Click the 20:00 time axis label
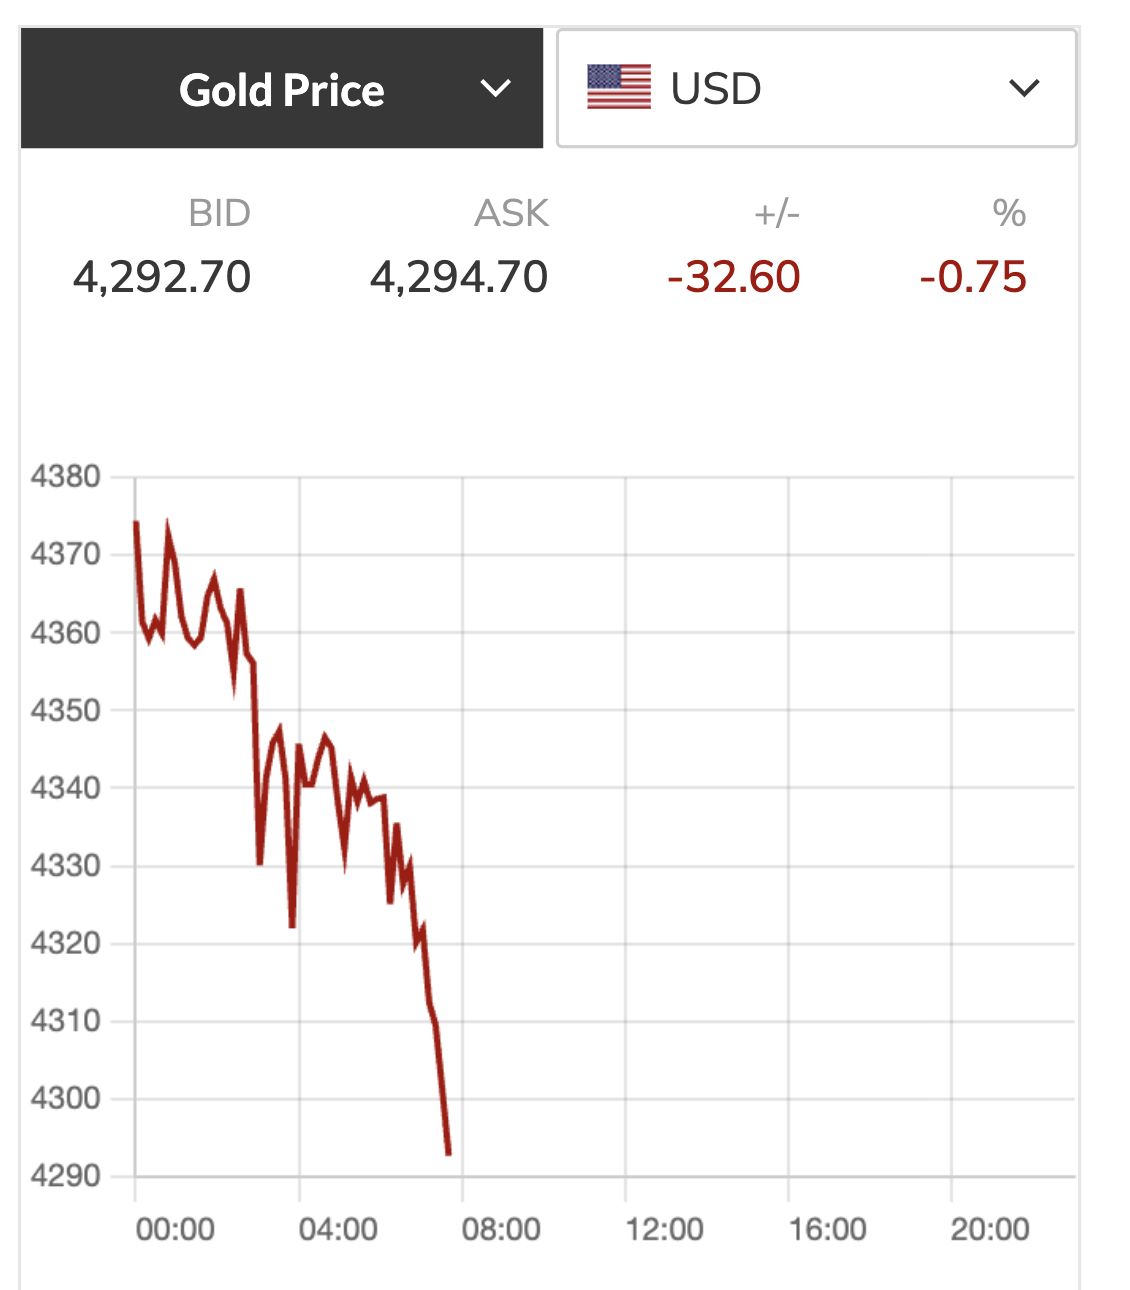This screenshot has height=1290, width=1130. tap(990, 1229)
